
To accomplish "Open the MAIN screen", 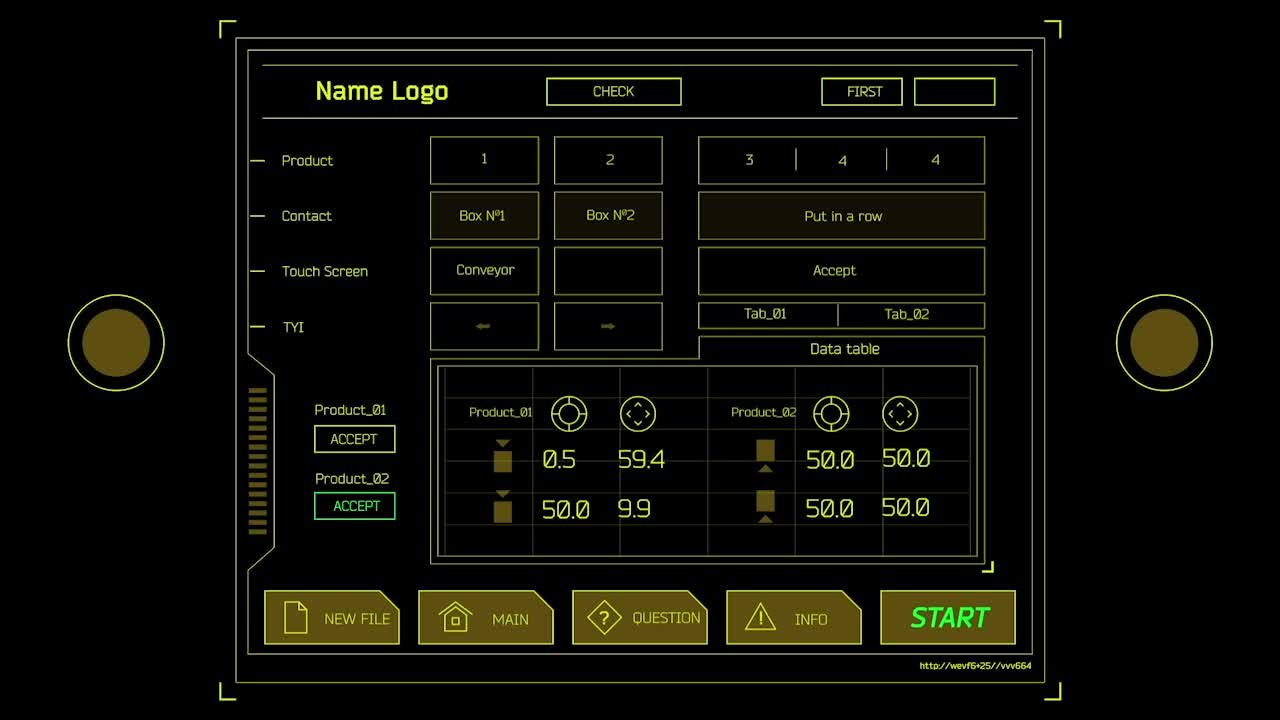I will 485,618.
